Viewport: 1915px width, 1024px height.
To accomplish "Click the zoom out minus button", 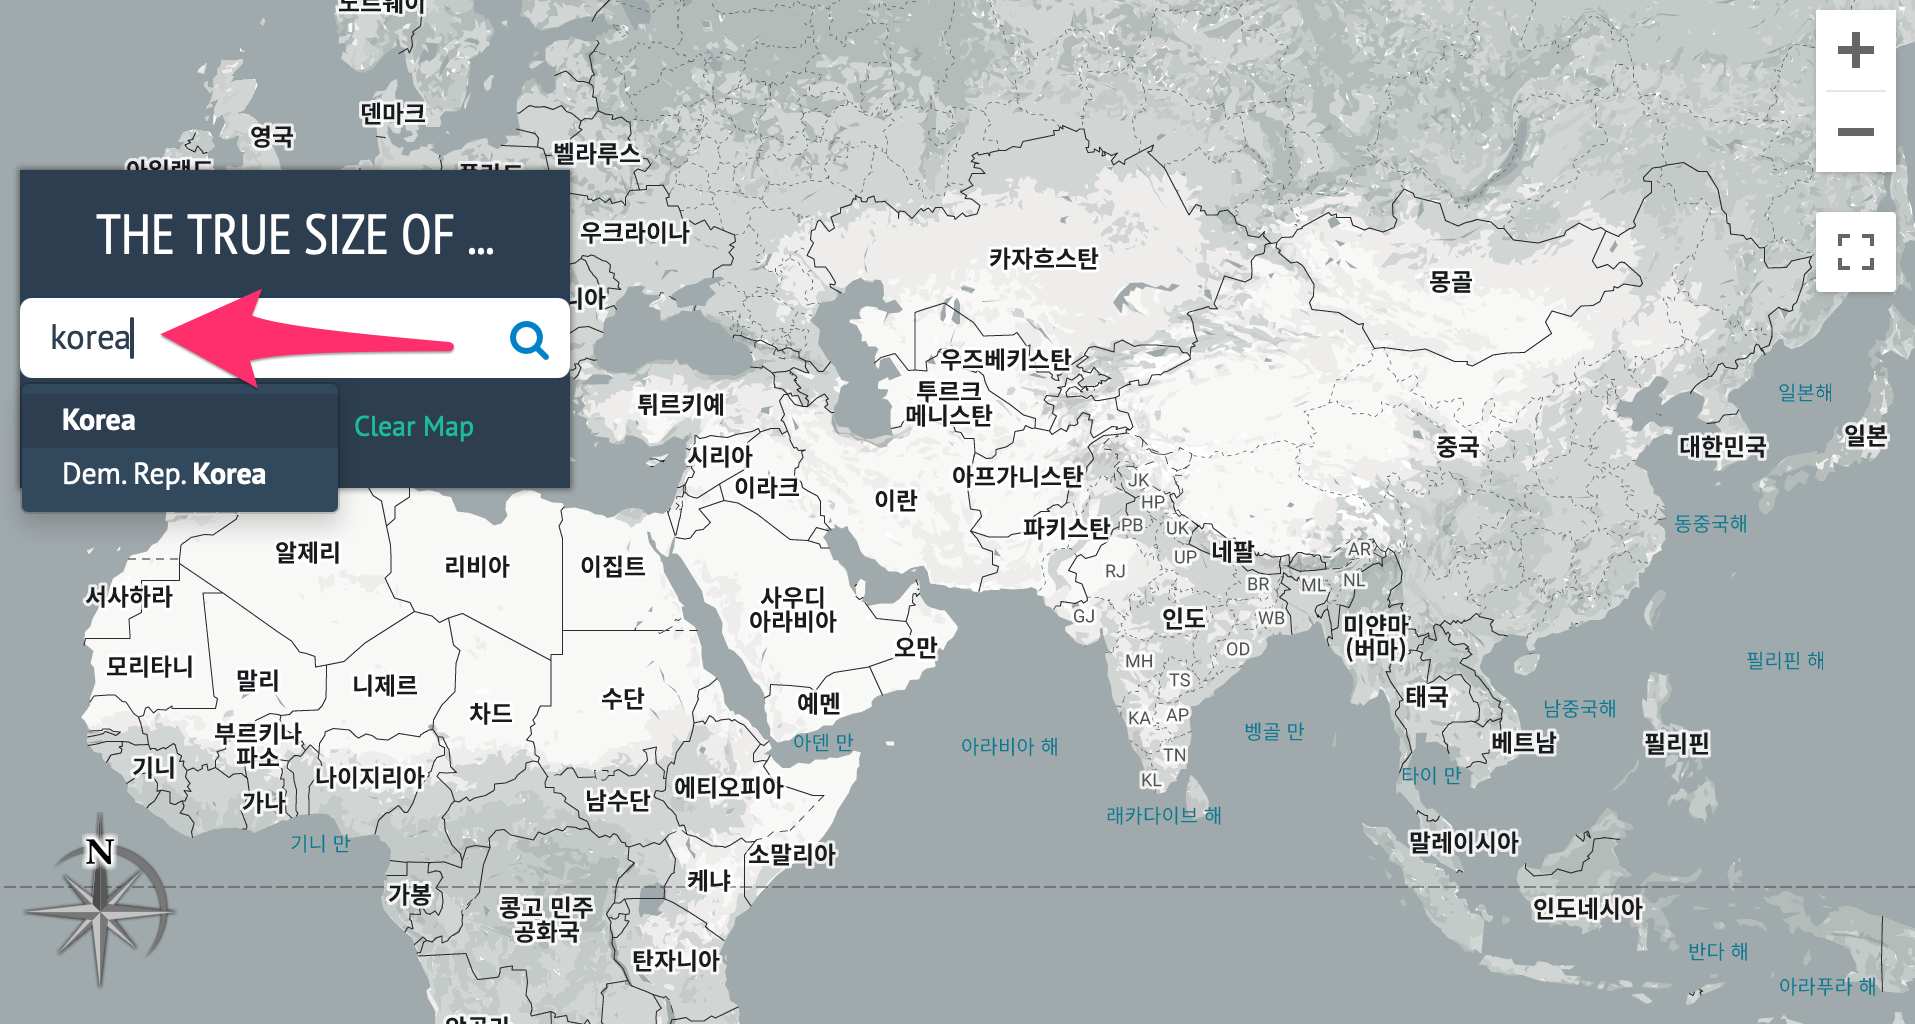I will [x=1855, y=132].
